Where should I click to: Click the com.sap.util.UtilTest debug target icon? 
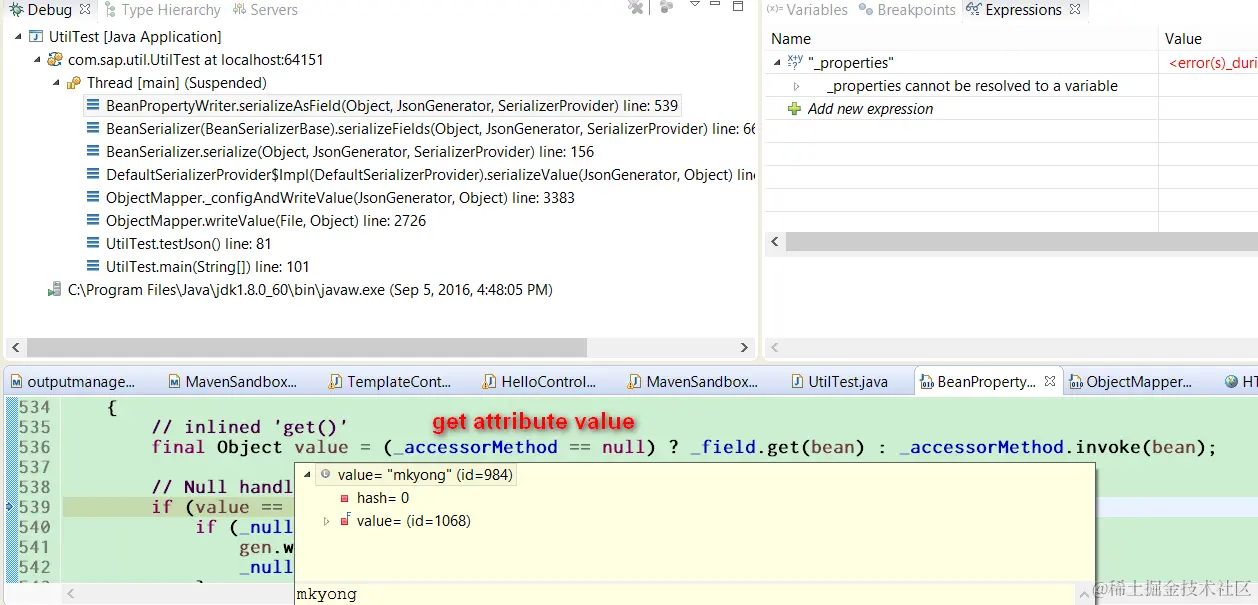[55, 60]
